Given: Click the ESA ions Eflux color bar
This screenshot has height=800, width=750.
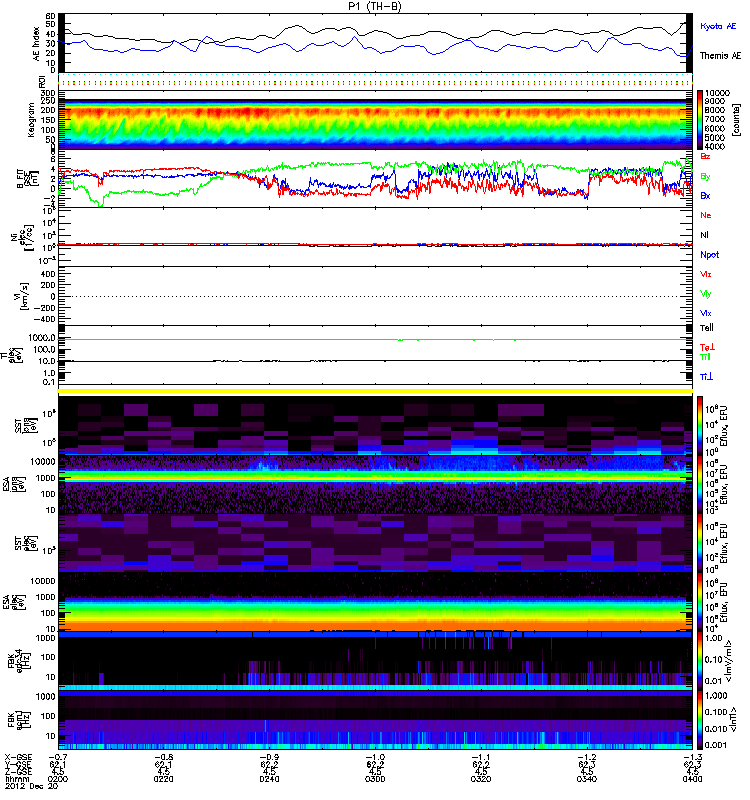Looking at the screenshot, I should coord(700,484).
